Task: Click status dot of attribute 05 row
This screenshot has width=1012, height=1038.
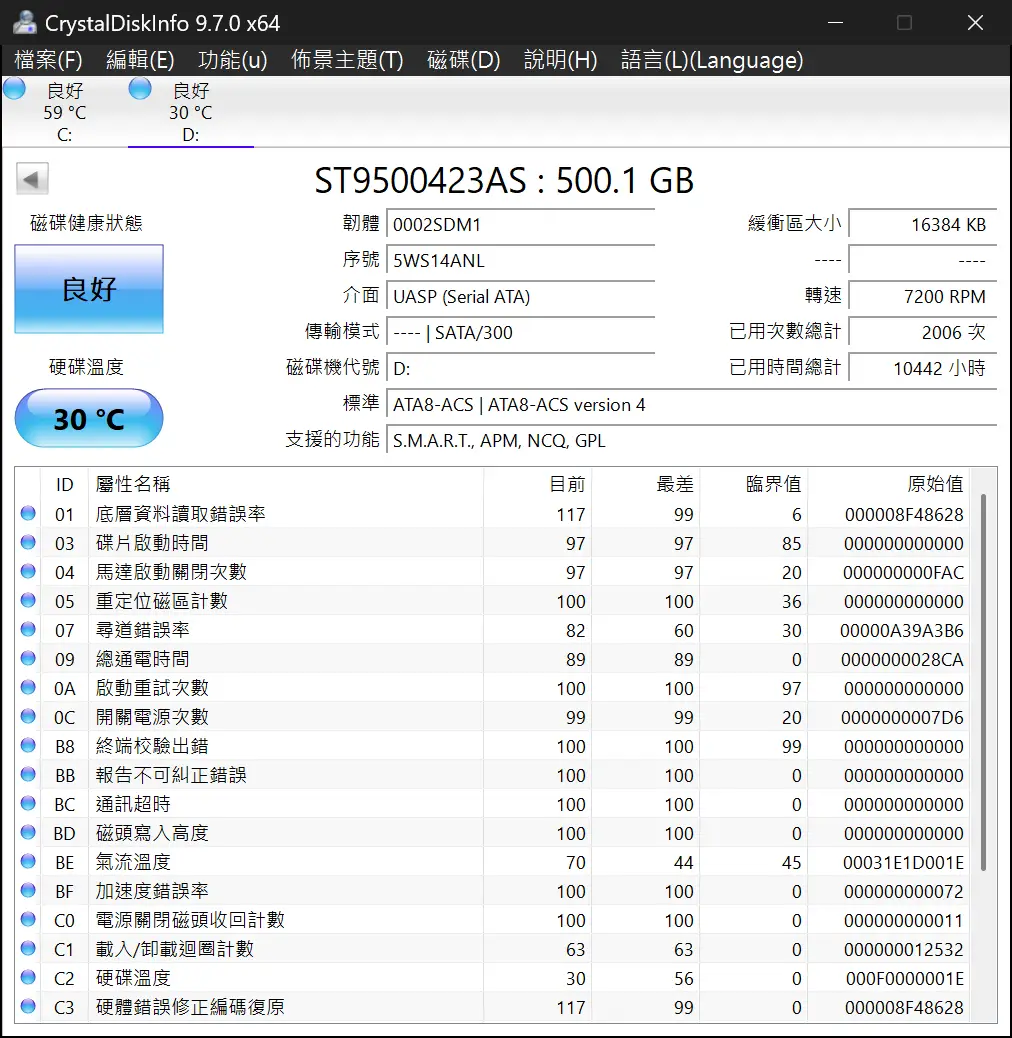Action: point(28,600)
